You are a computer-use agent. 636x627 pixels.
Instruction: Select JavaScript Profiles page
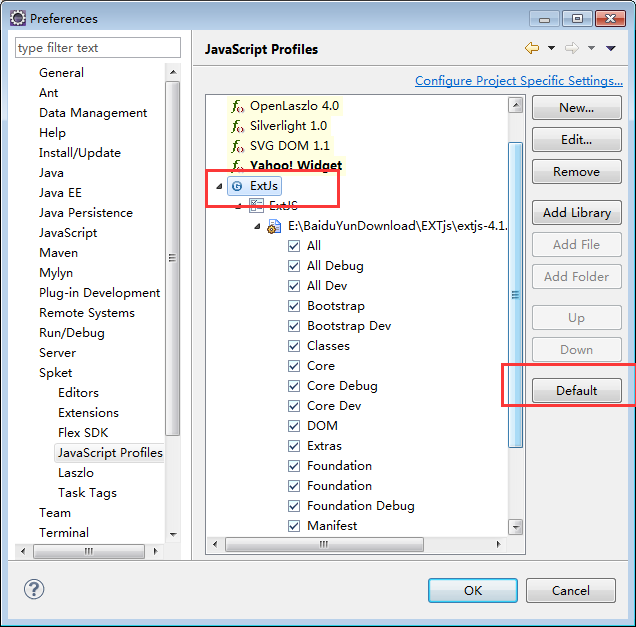tap(110, 453)
